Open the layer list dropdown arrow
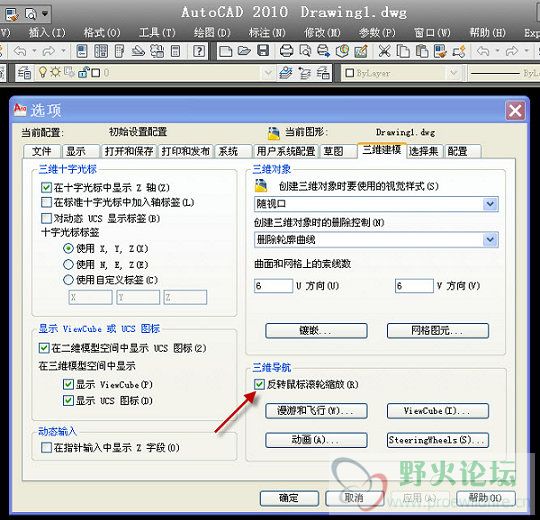Screen dimensions: 540x520 268,73
